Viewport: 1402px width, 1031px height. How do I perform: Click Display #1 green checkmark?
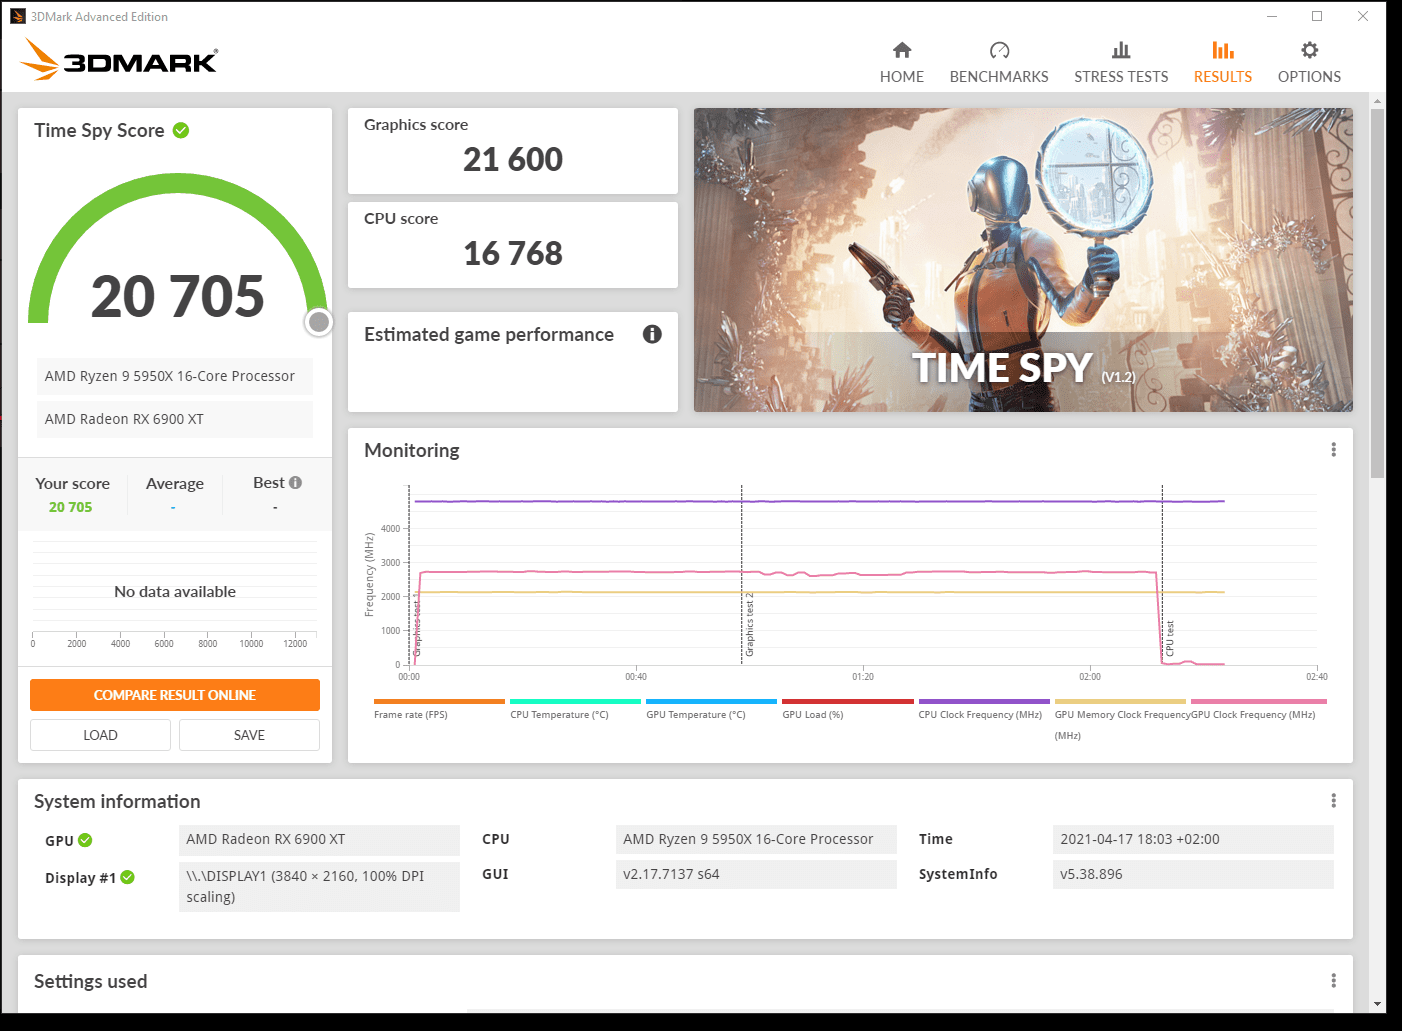pyautogui.click(x=127, y=877)
